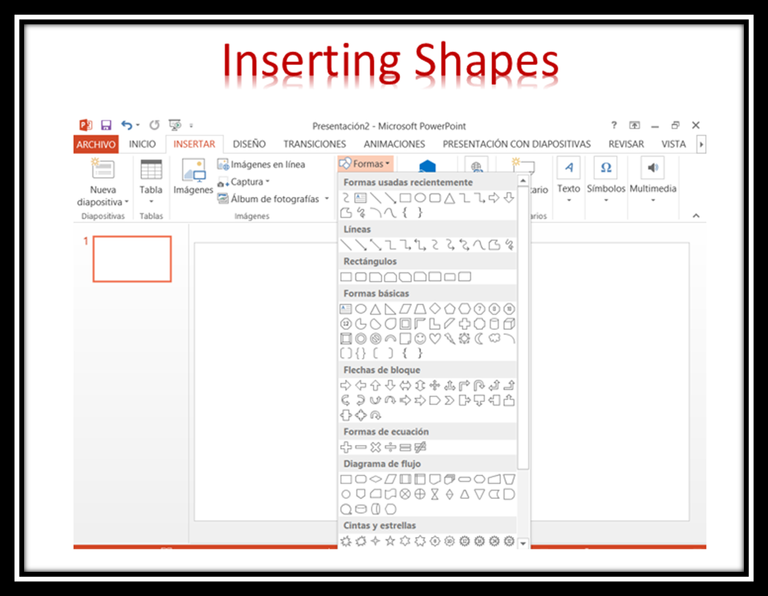
Task: Choose the donut ring shape
Action: point(360,338)
